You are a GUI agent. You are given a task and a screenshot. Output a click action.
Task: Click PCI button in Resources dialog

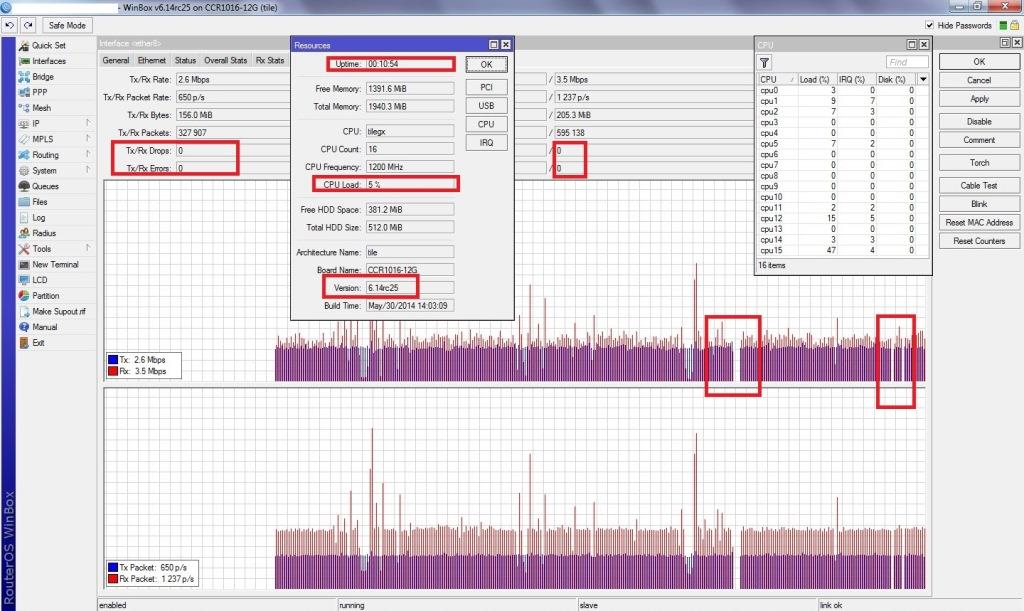(x=487, y=87)
